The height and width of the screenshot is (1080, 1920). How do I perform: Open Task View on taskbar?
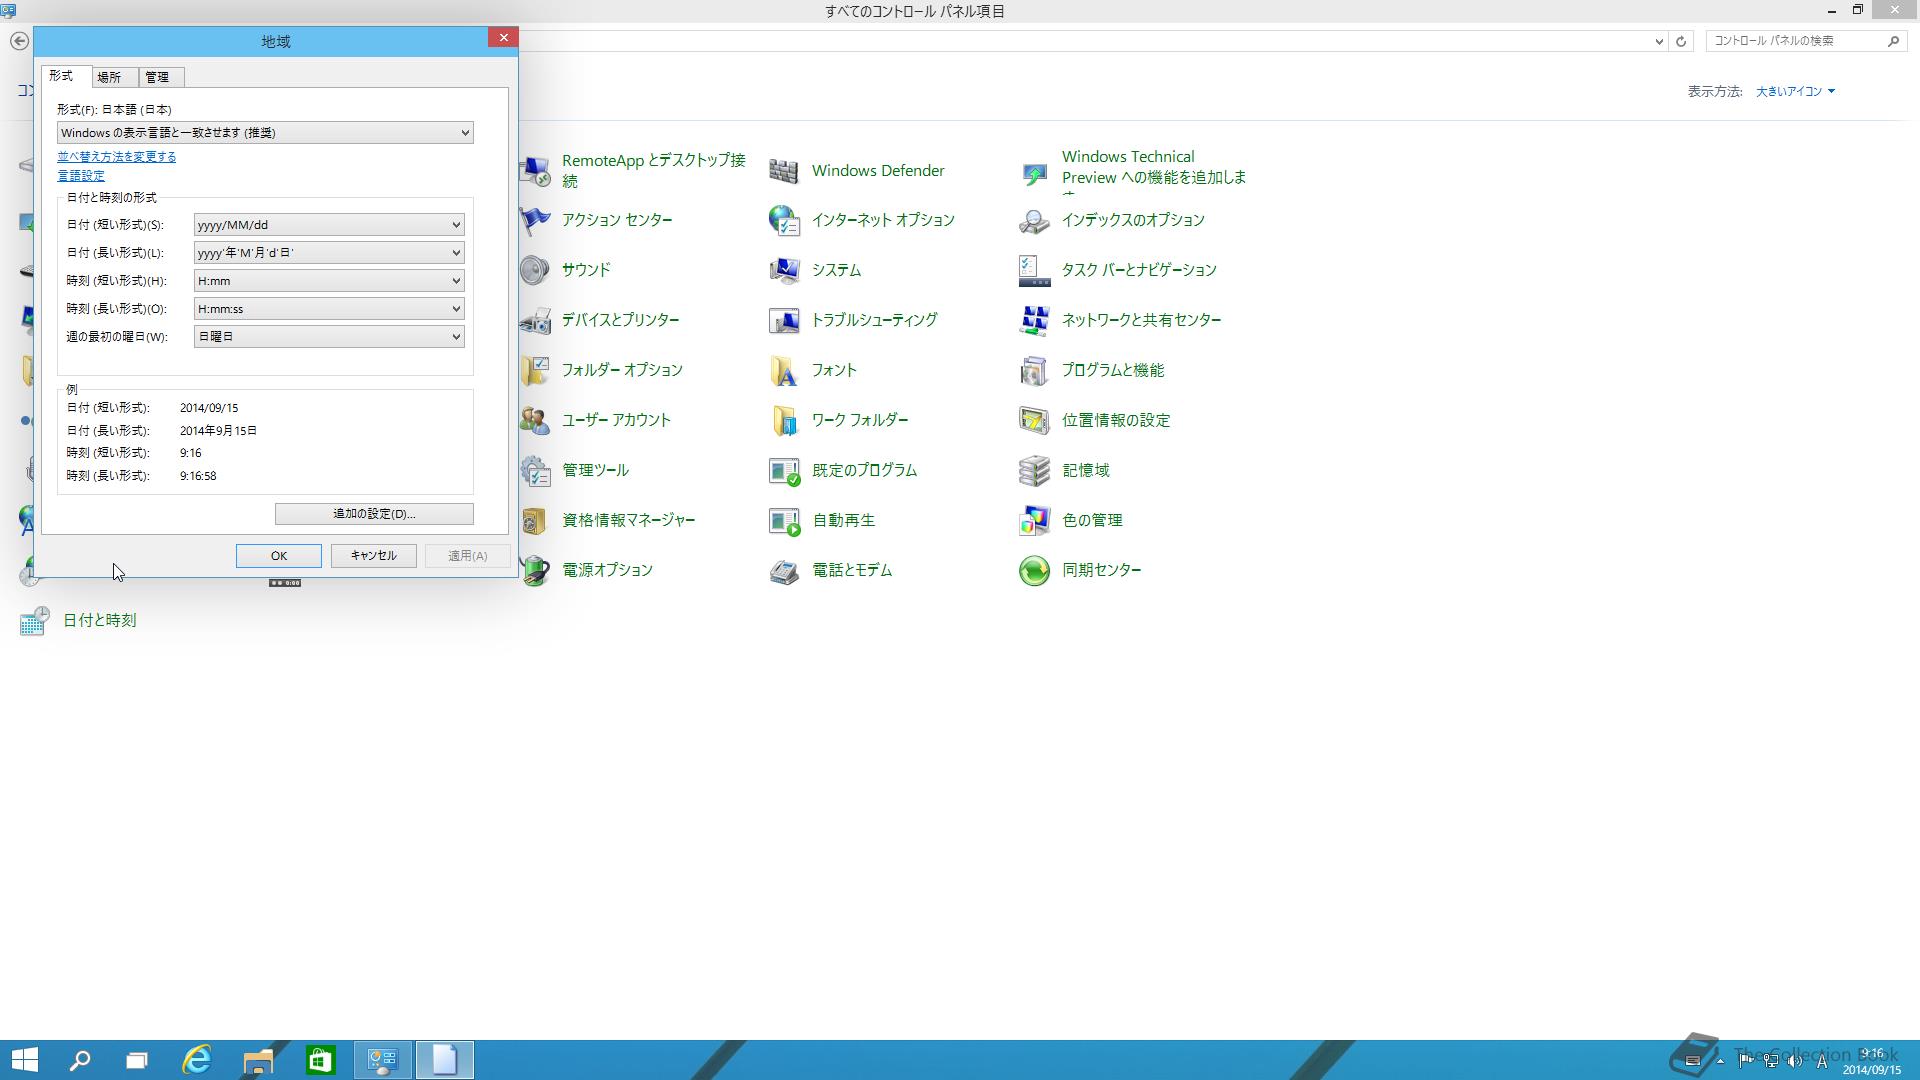(x=137, y=1060)
